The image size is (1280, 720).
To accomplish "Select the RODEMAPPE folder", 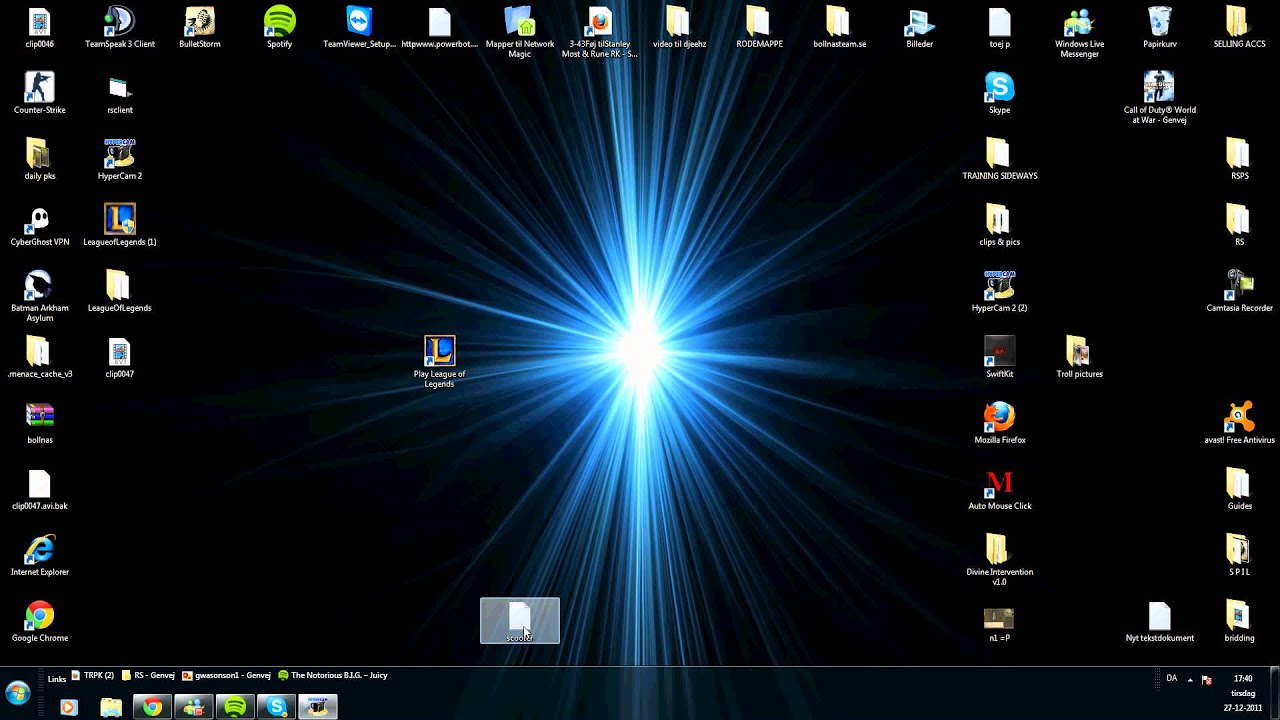I will 760,28.
